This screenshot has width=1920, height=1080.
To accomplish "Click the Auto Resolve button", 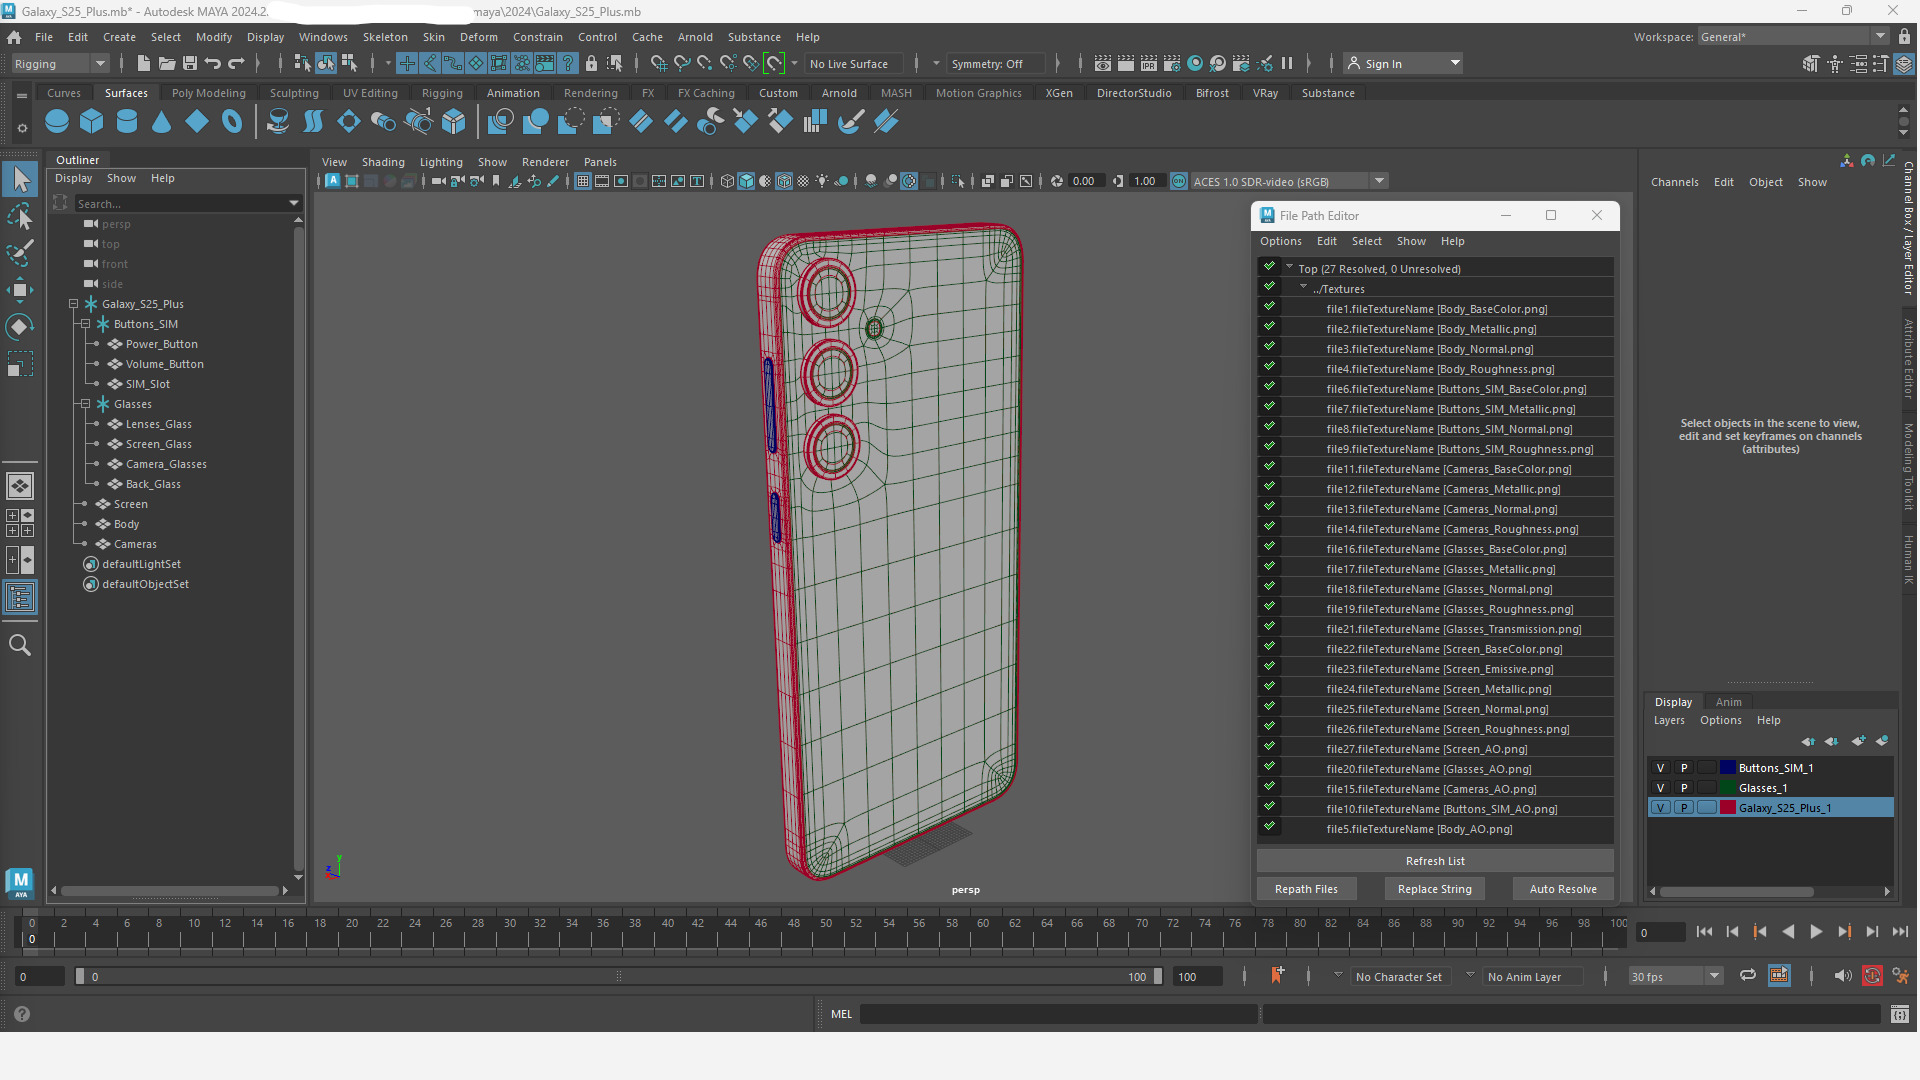I will [1563, 889].
